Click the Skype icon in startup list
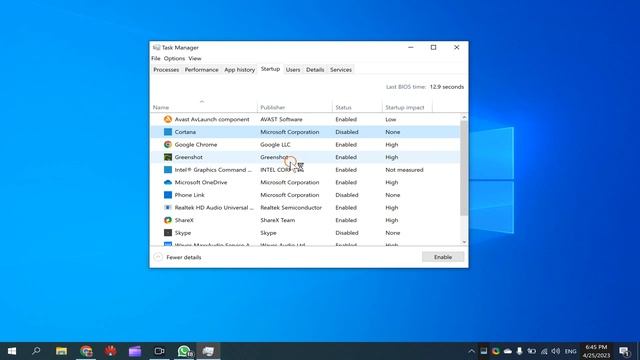 168,233
